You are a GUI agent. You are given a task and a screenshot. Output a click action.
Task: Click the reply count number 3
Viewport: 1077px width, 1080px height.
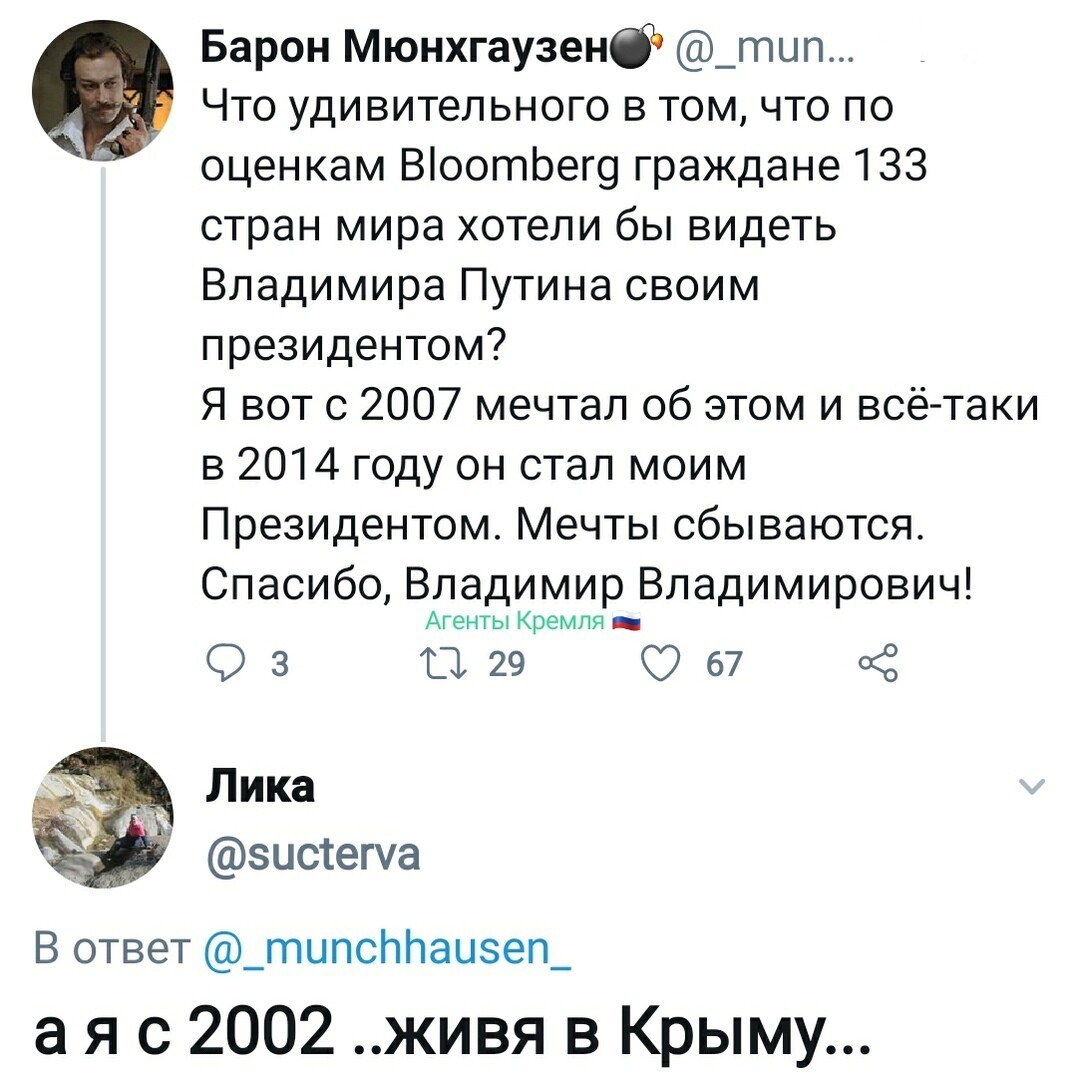279,664
